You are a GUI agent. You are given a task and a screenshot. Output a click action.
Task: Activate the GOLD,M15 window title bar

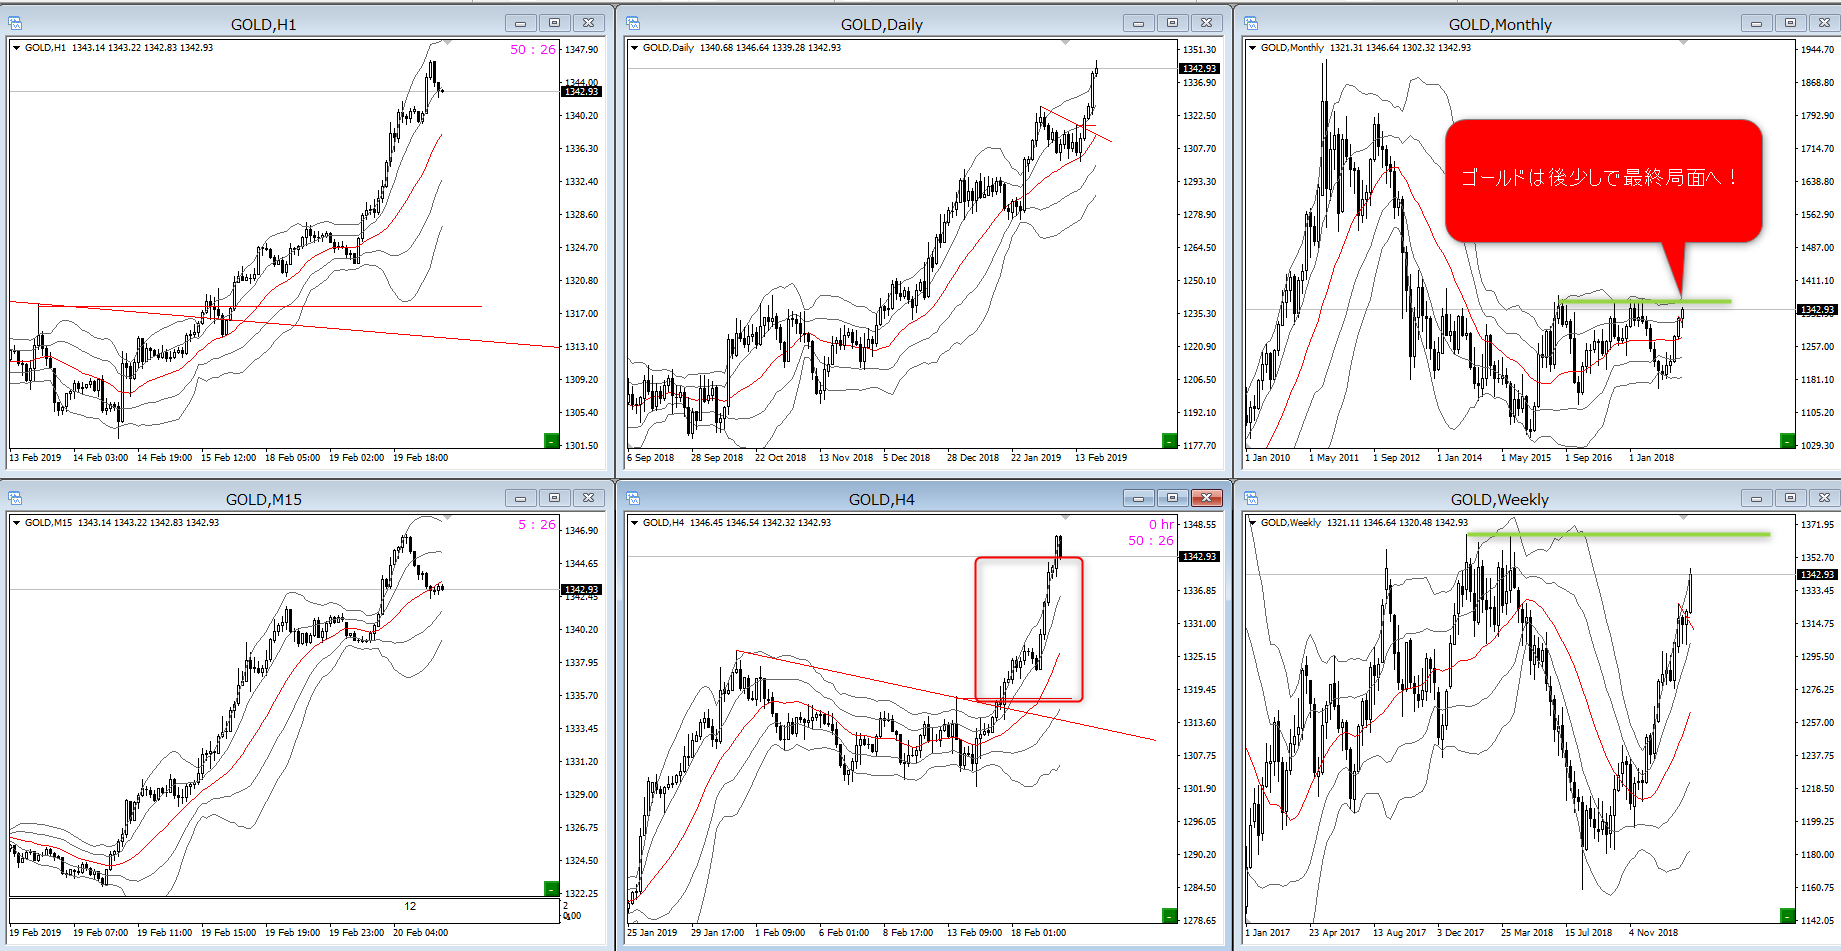click(263, 499)
